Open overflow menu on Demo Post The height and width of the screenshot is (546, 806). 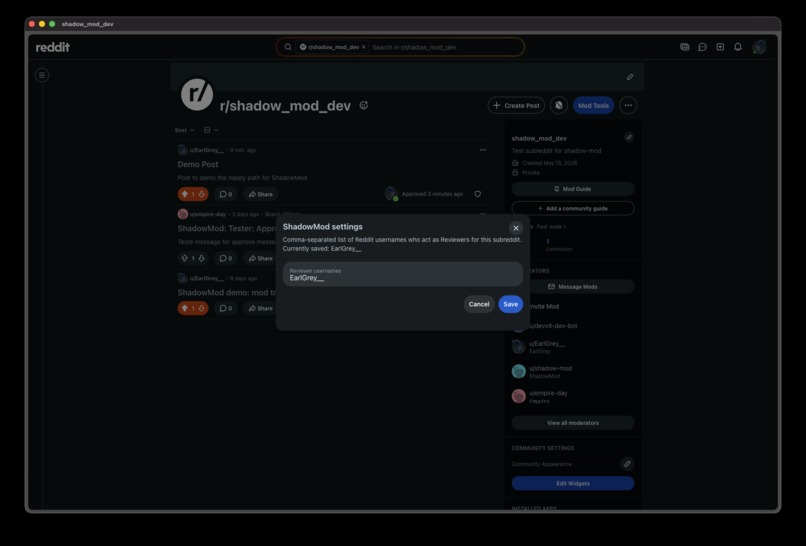483,150
